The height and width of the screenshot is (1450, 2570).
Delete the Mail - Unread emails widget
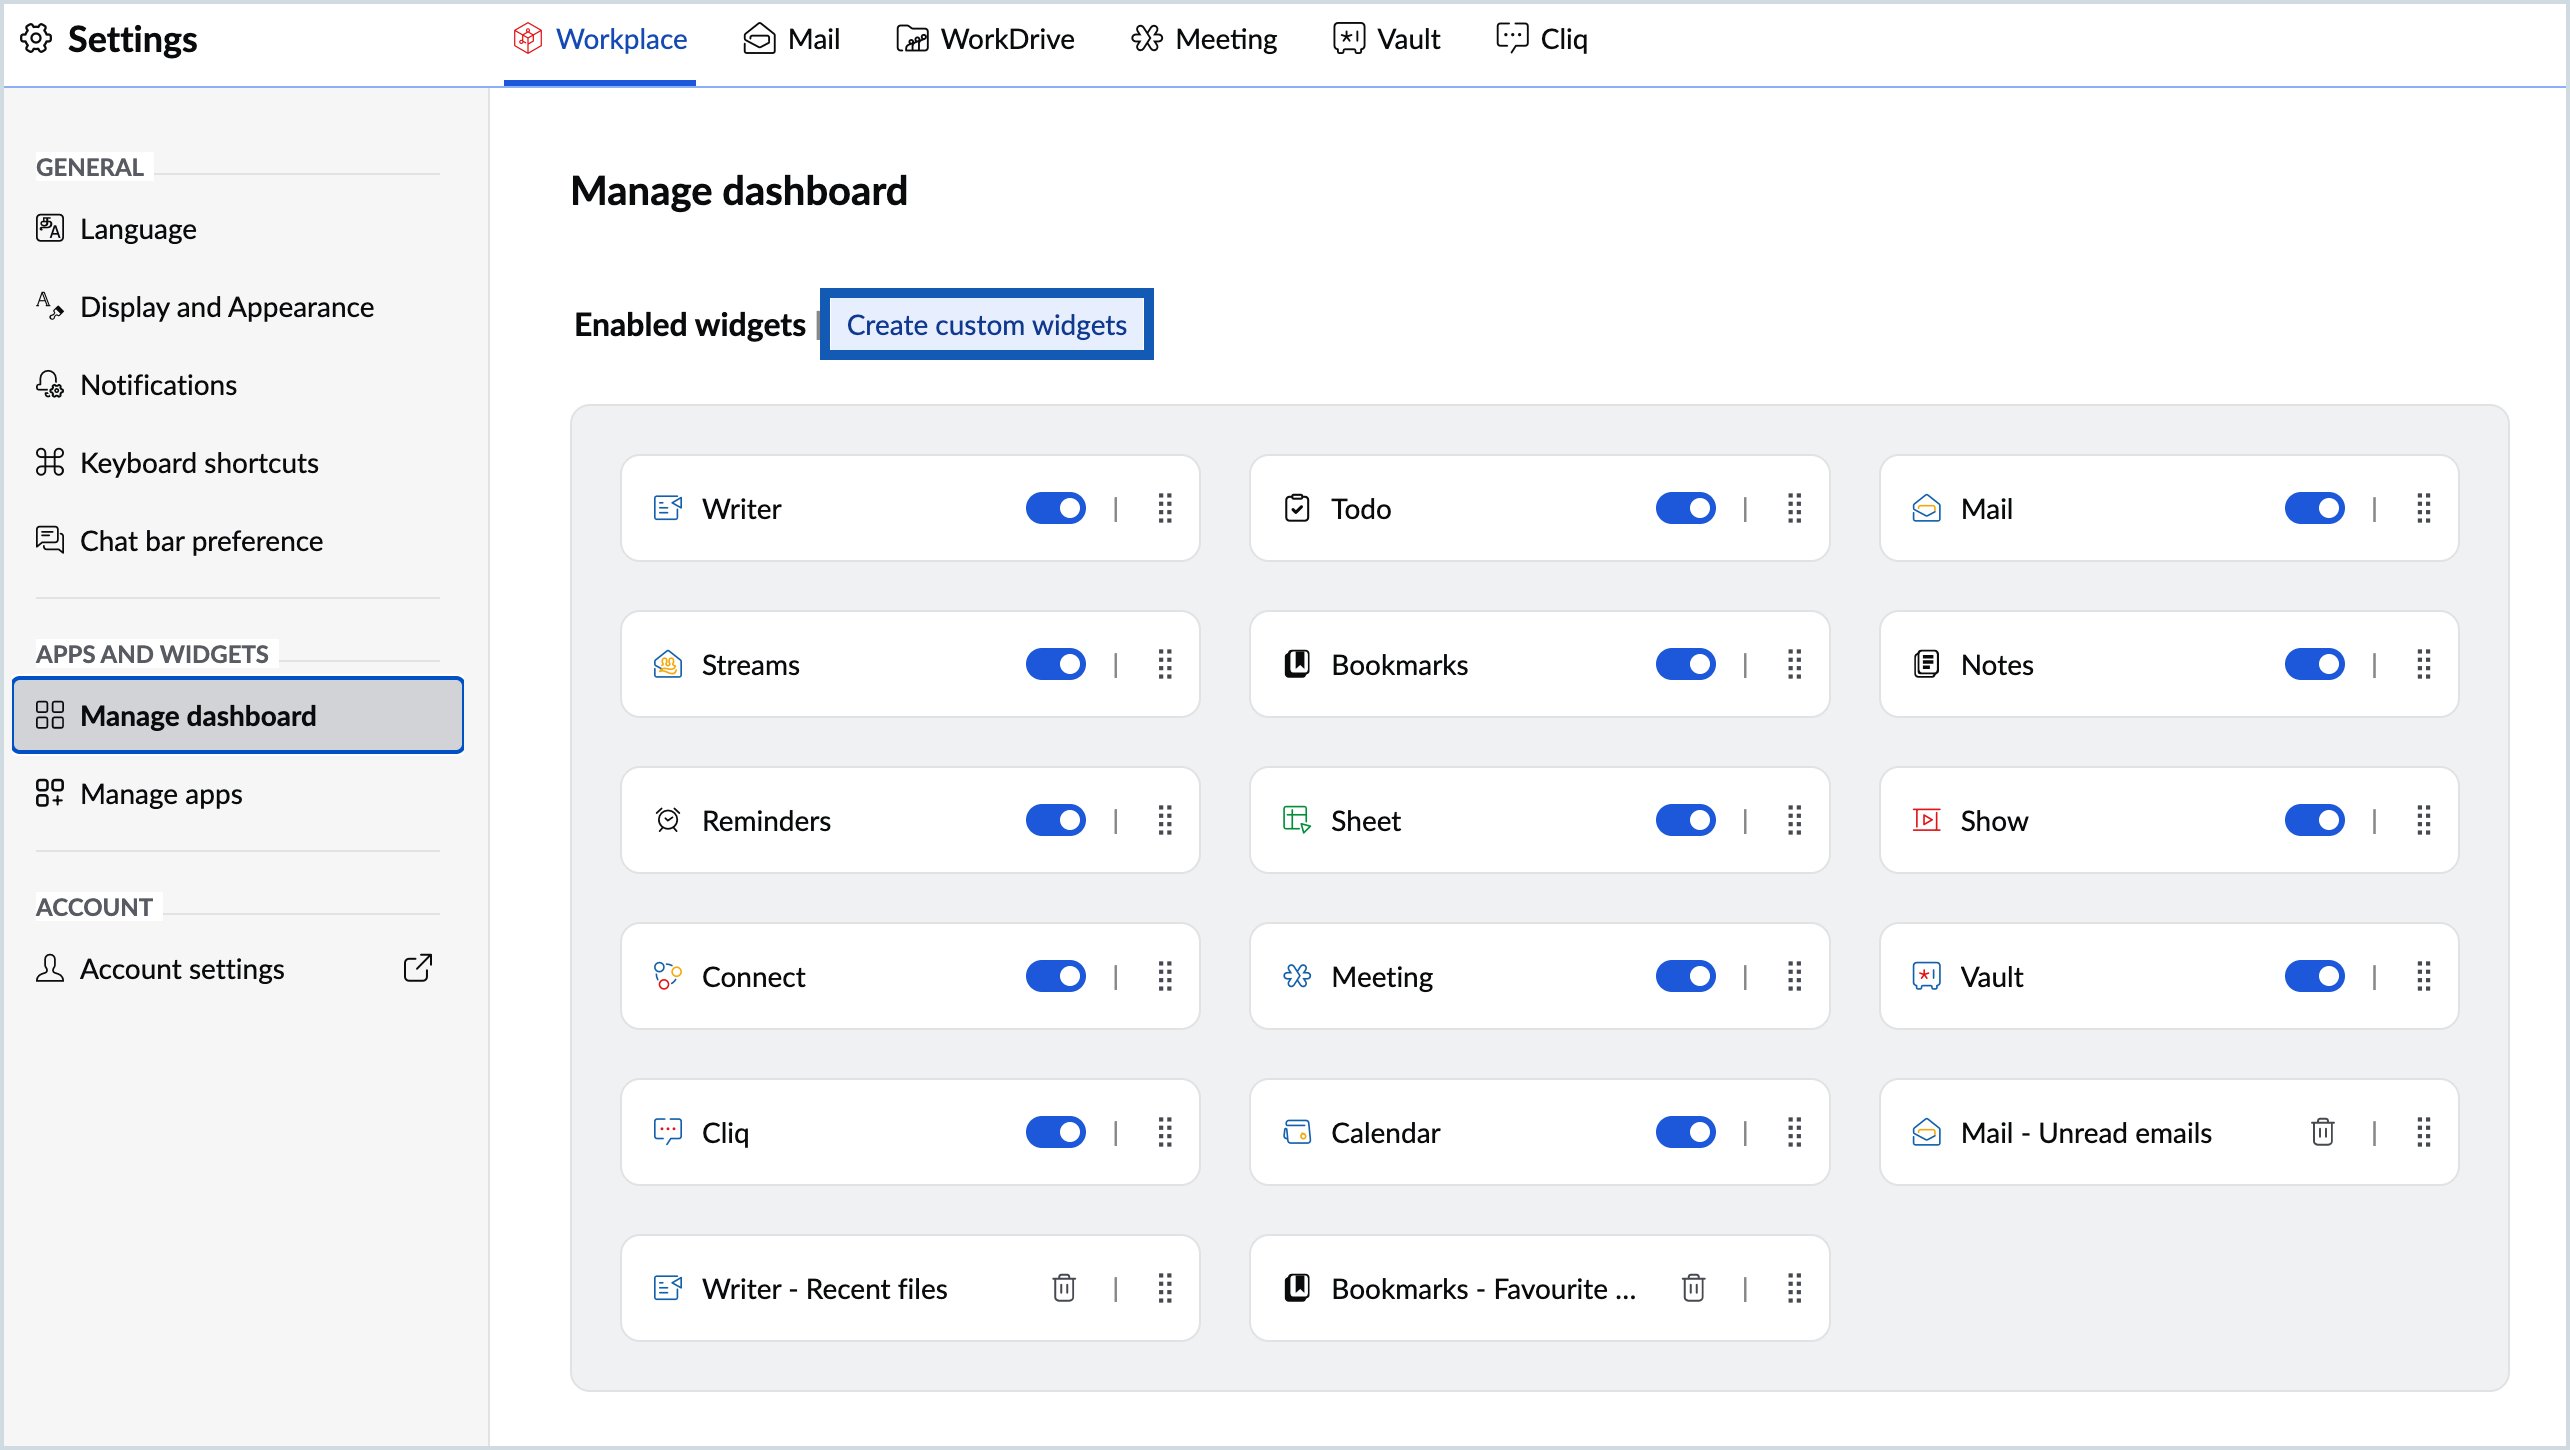point(2322,1132)
